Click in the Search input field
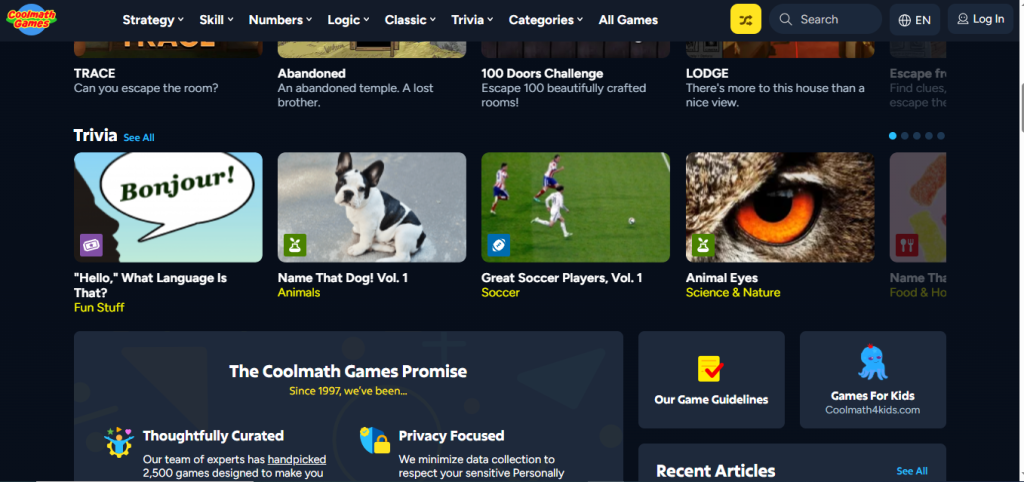The image size is (1024, 482). pyautogui.click(x=825, y=19)
